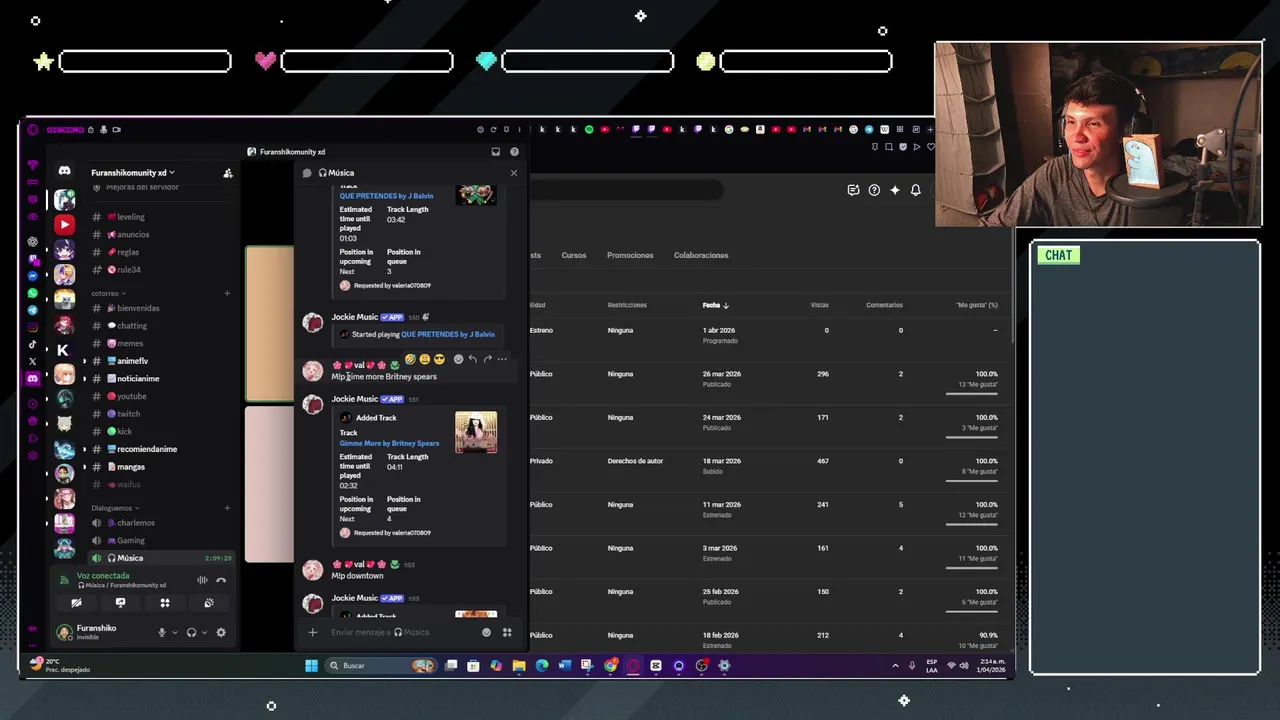
Task: Close the Música chat panel
Action: pyautogui.click(x=514, y=173)
